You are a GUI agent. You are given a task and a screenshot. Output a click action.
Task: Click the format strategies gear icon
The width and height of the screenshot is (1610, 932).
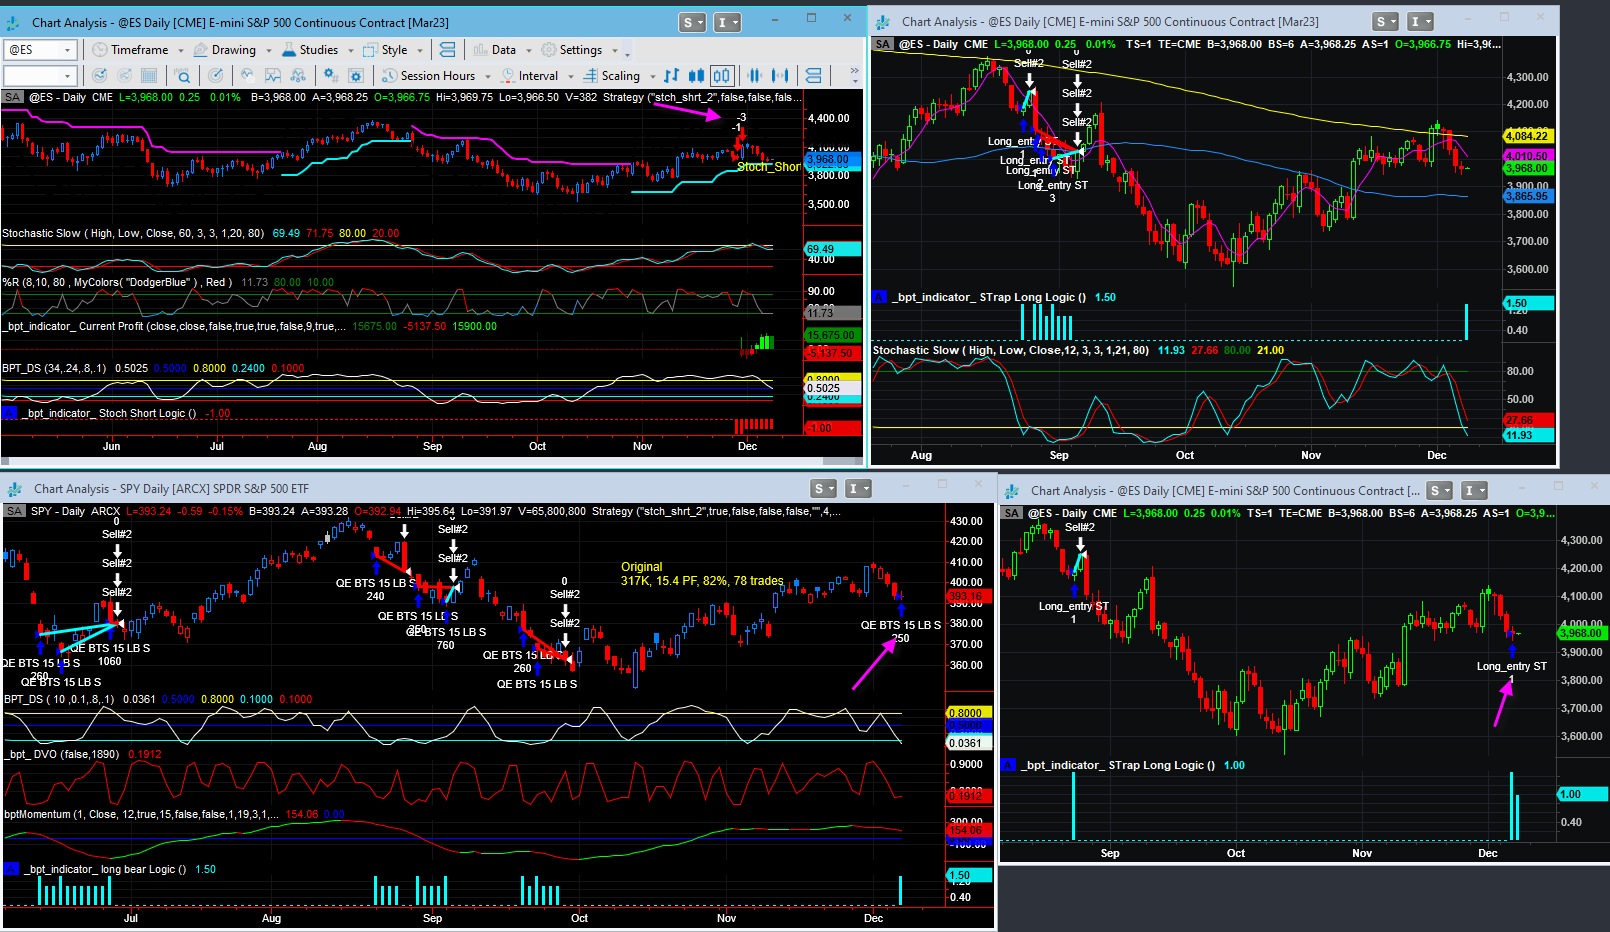click(x=355, y=75)
